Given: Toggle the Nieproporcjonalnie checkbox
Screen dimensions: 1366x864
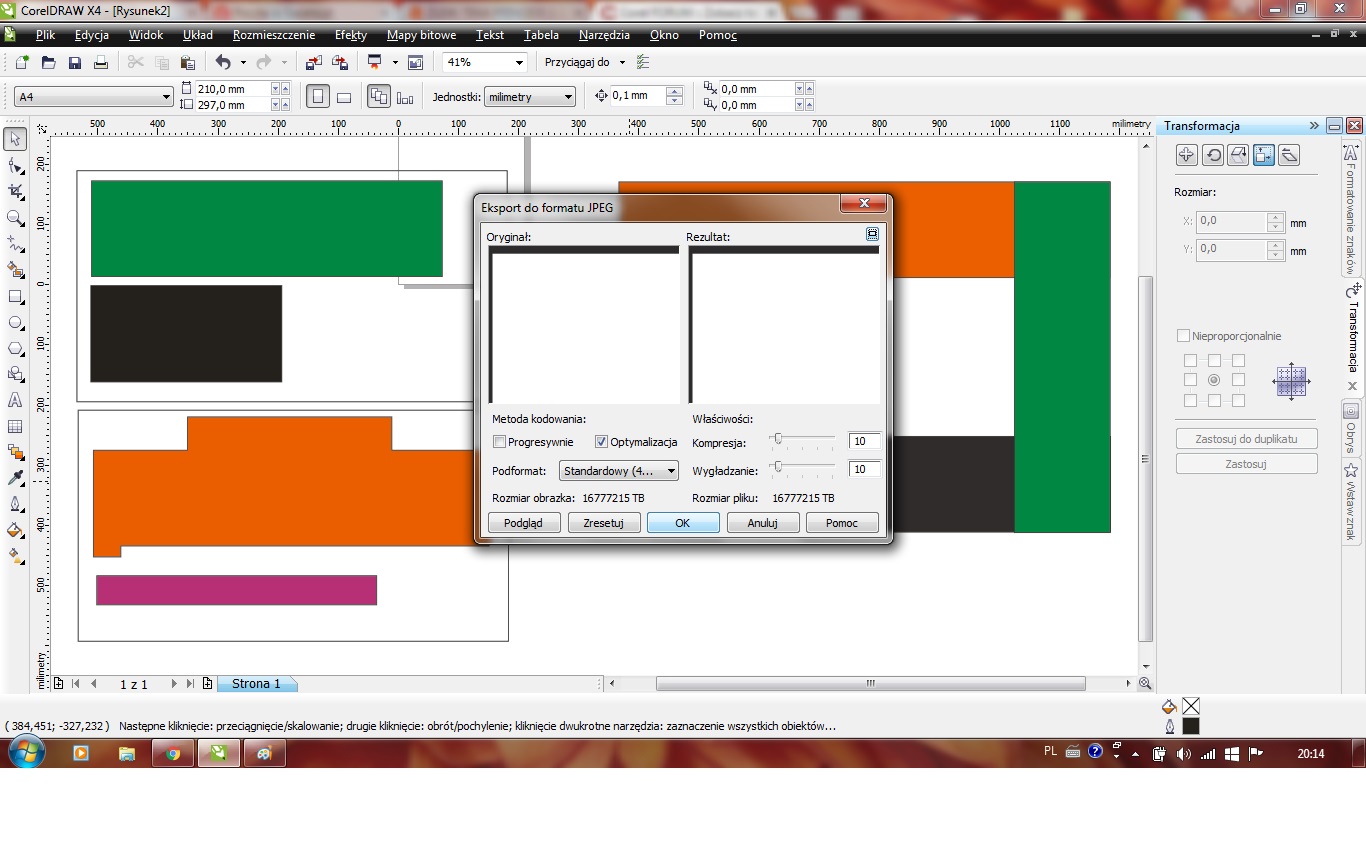Looking at the screenshot, I should click(1184, 336).
